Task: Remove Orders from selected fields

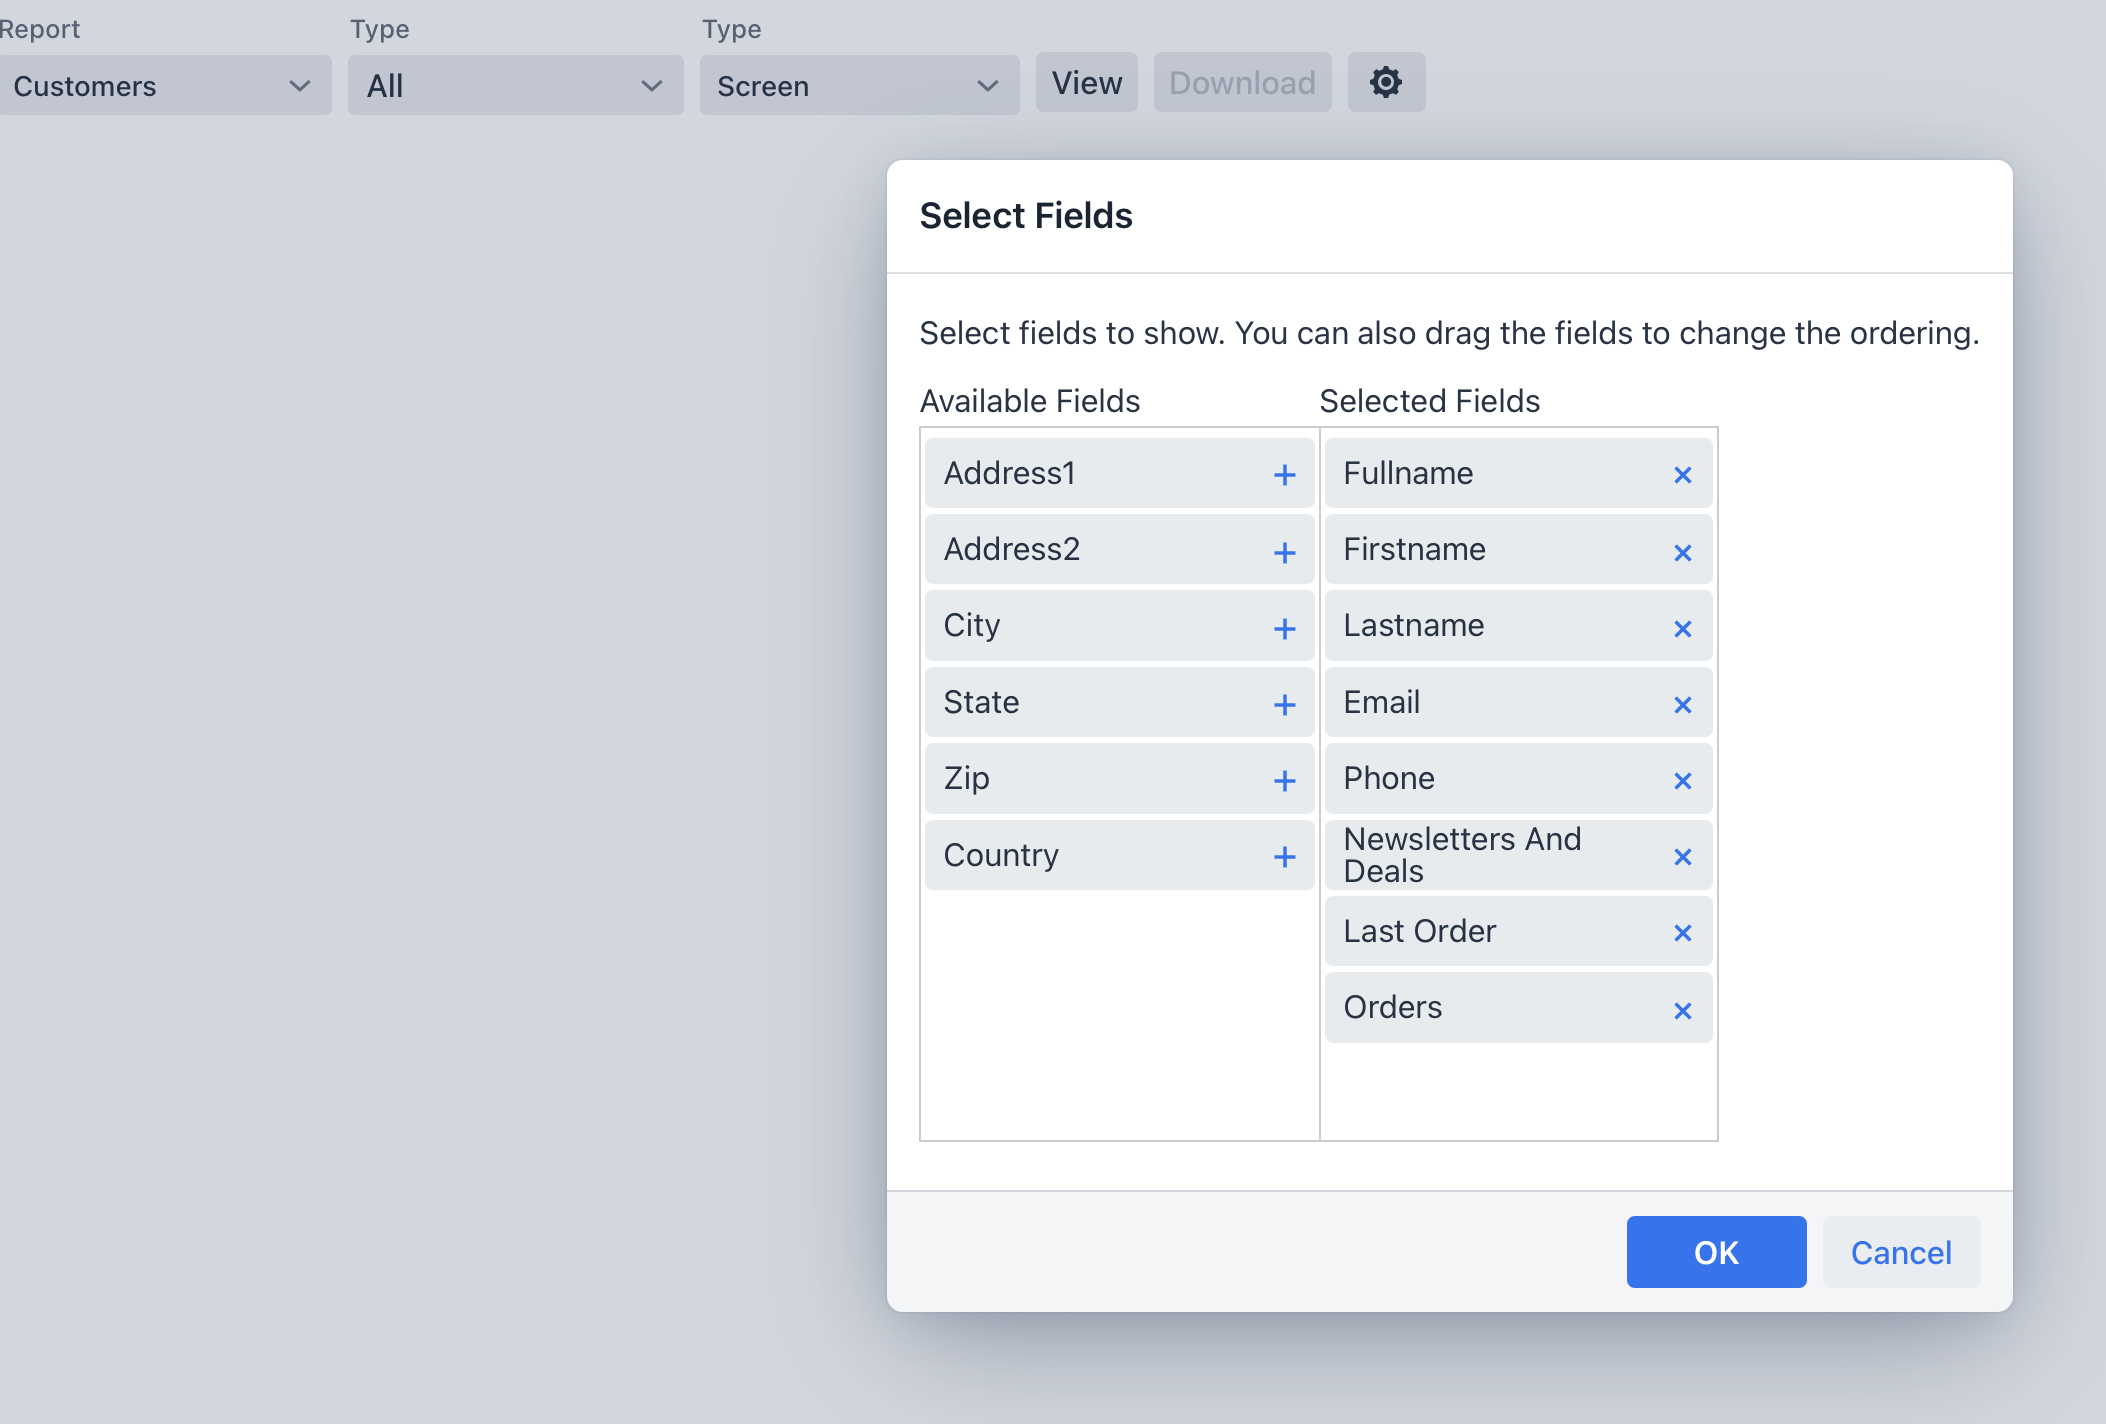Action: [x=1682, y=1010]
